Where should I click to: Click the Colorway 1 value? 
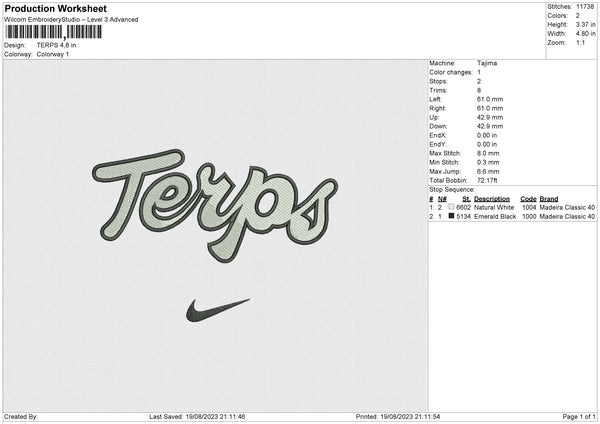tap(53, 54)
